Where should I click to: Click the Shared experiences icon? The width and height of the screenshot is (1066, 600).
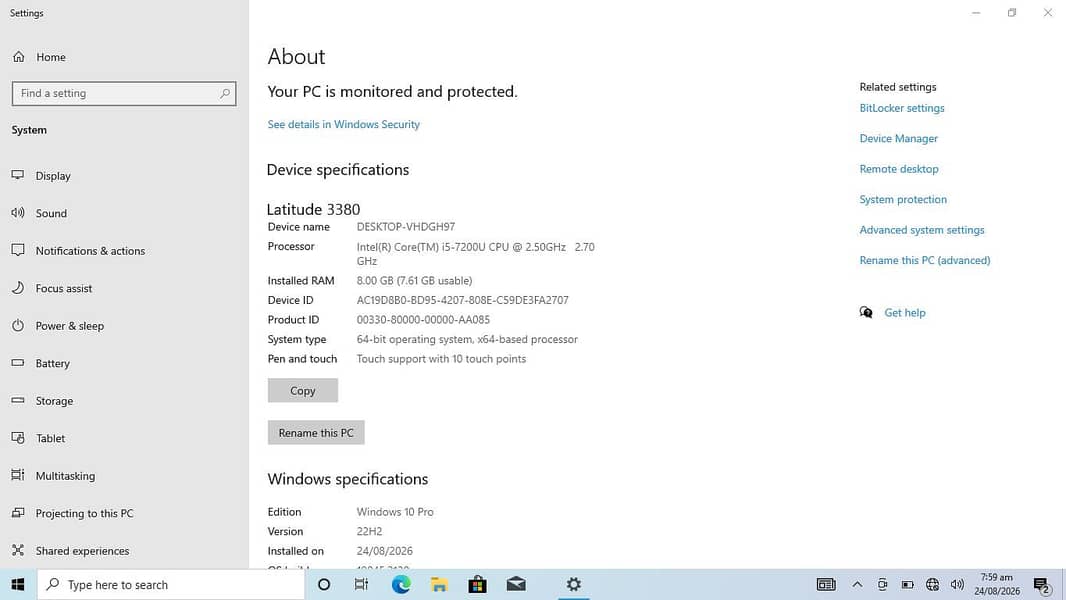18,550
